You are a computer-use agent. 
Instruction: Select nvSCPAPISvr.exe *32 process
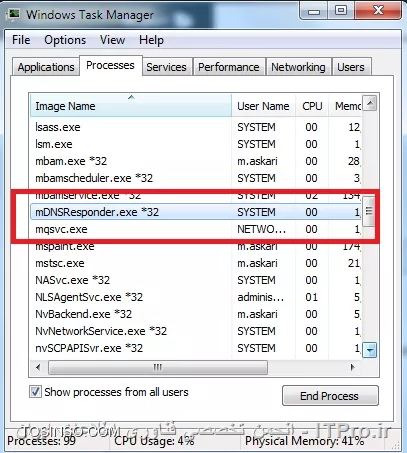[196, 348]
